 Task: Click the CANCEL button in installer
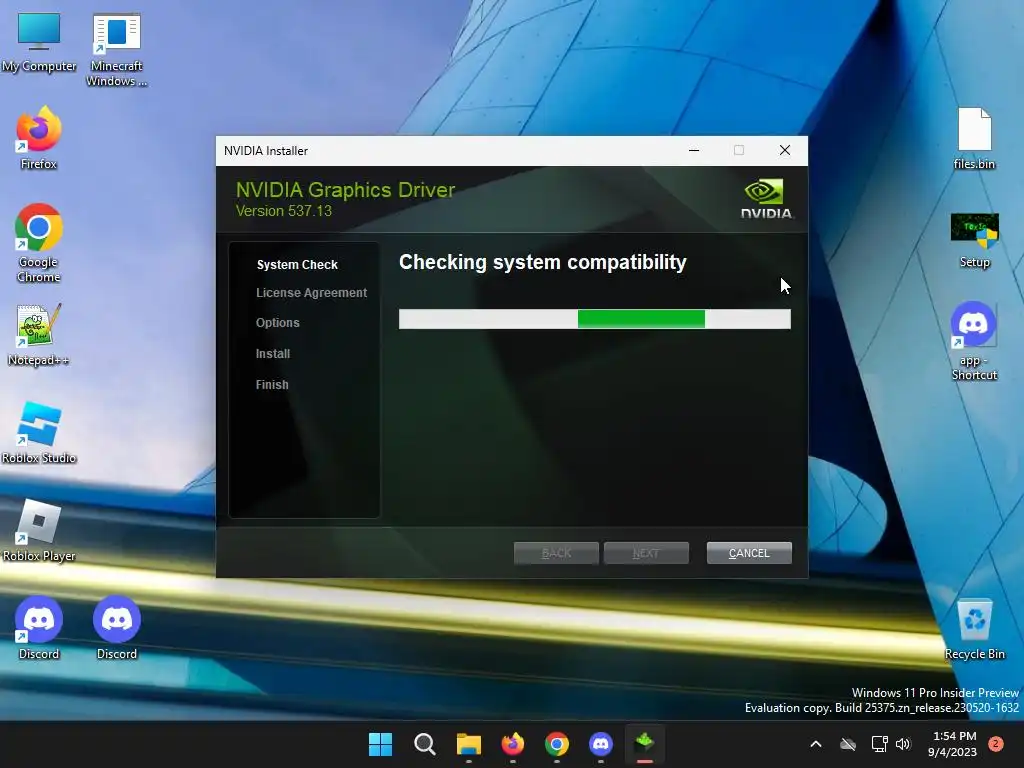[x=749, y=553]
